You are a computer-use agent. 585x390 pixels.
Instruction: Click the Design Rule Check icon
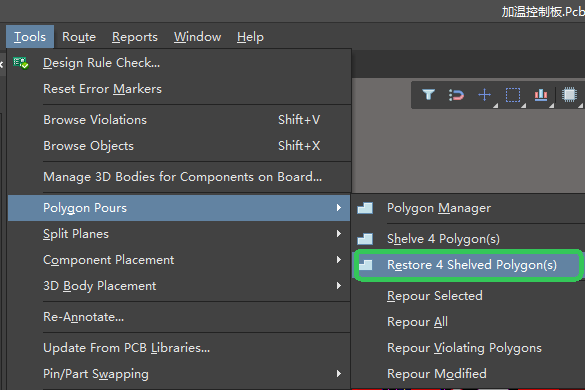point(21,63)
